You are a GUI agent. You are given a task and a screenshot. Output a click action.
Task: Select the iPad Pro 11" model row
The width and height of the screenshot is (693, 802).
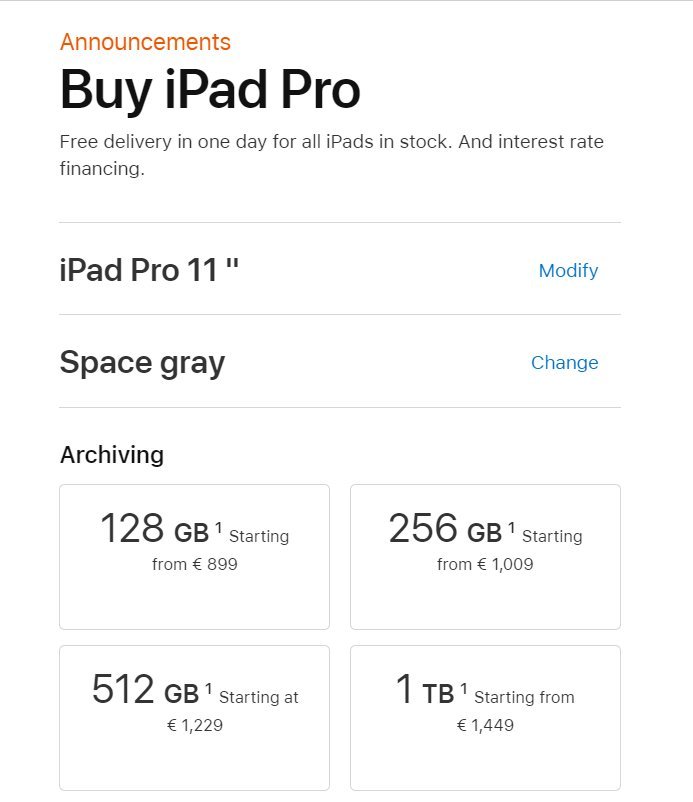[150, 270]
